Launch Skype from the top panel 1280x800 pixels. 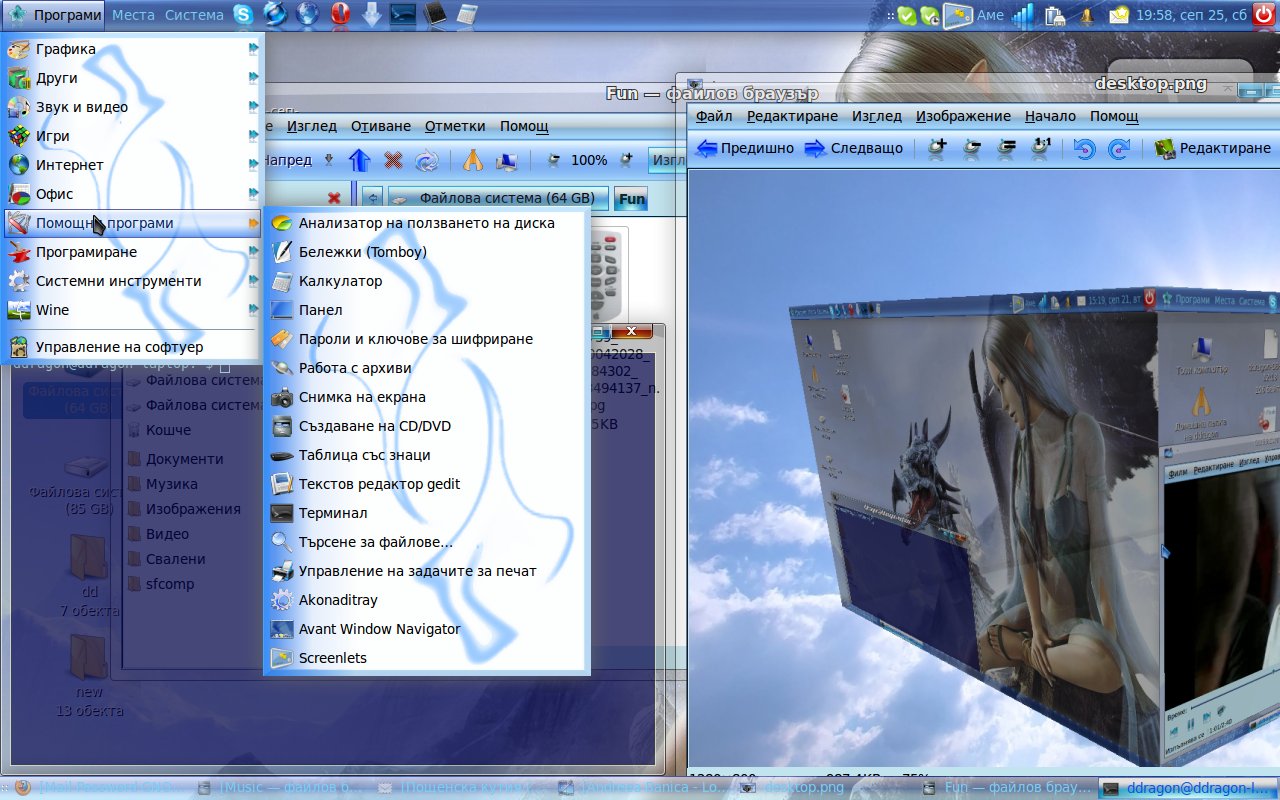tap(243, 15)
